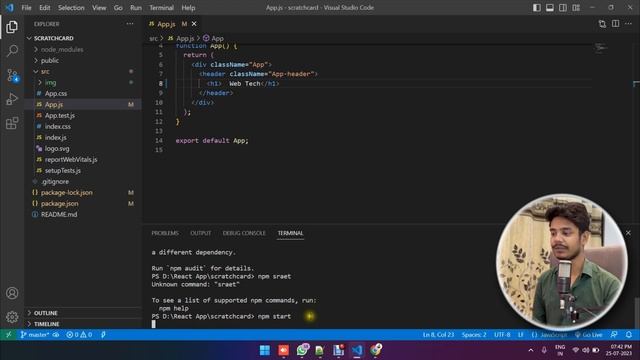Viewport: 640px width, 360px height.
Task: Toggle bottom panel layout icon
Action: point(550,8)
